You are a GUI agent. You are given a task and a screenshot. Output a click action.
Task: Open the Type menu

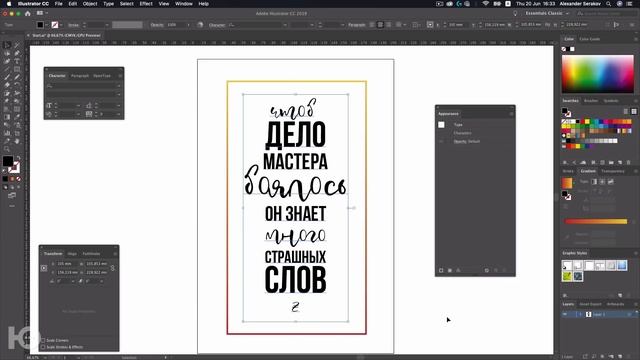pos(108,4)
